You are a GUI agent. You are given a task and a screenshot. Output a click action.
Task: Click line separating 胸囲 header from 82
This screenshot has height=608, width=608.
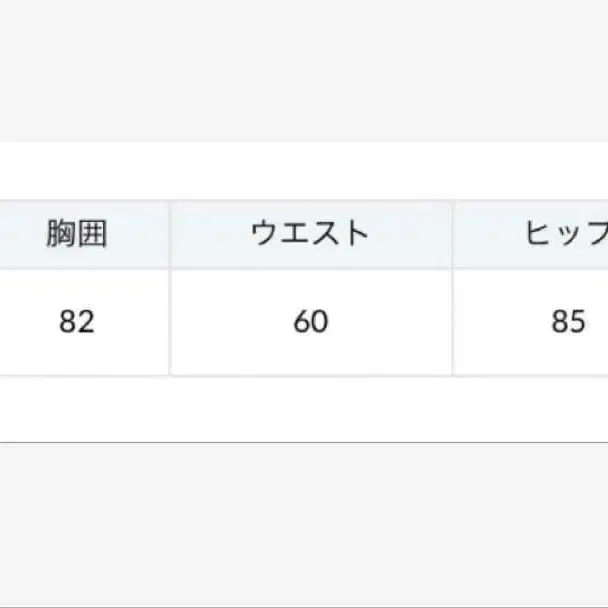[77, 268]
